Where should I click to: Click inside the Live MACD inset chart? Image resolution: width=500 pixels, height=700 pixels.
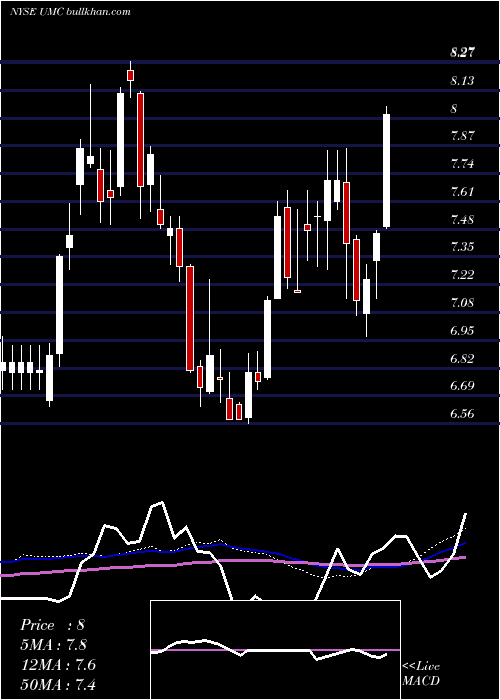point(275,650)
